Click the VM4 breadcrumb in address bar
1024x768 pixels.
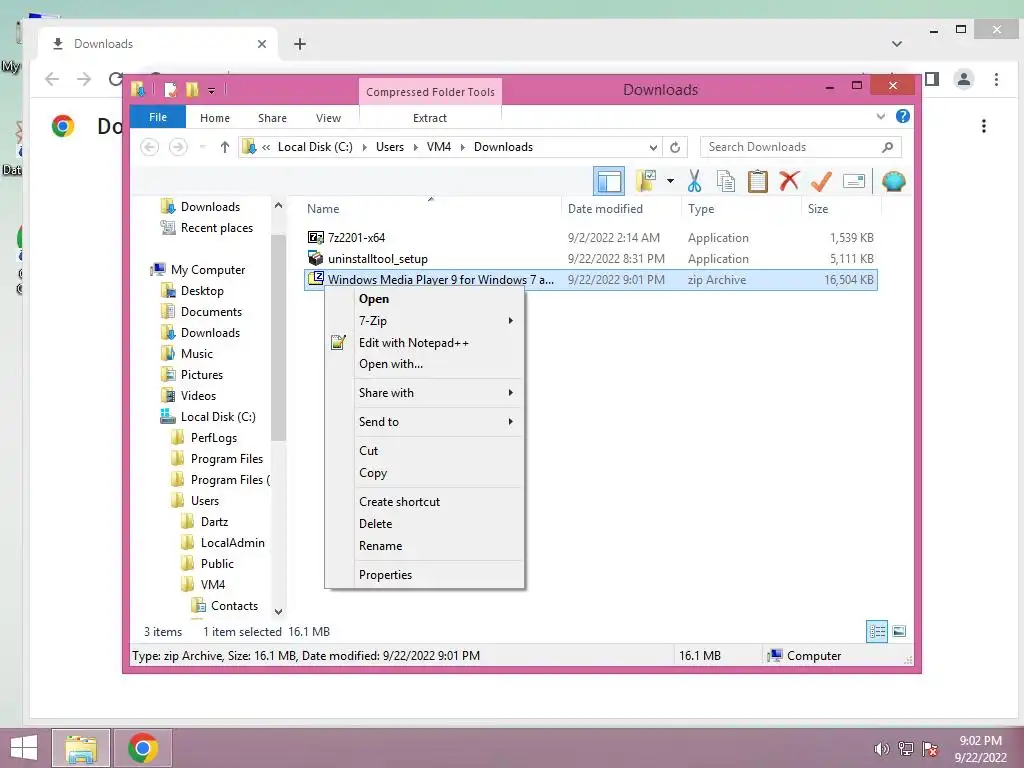[439, 147]
